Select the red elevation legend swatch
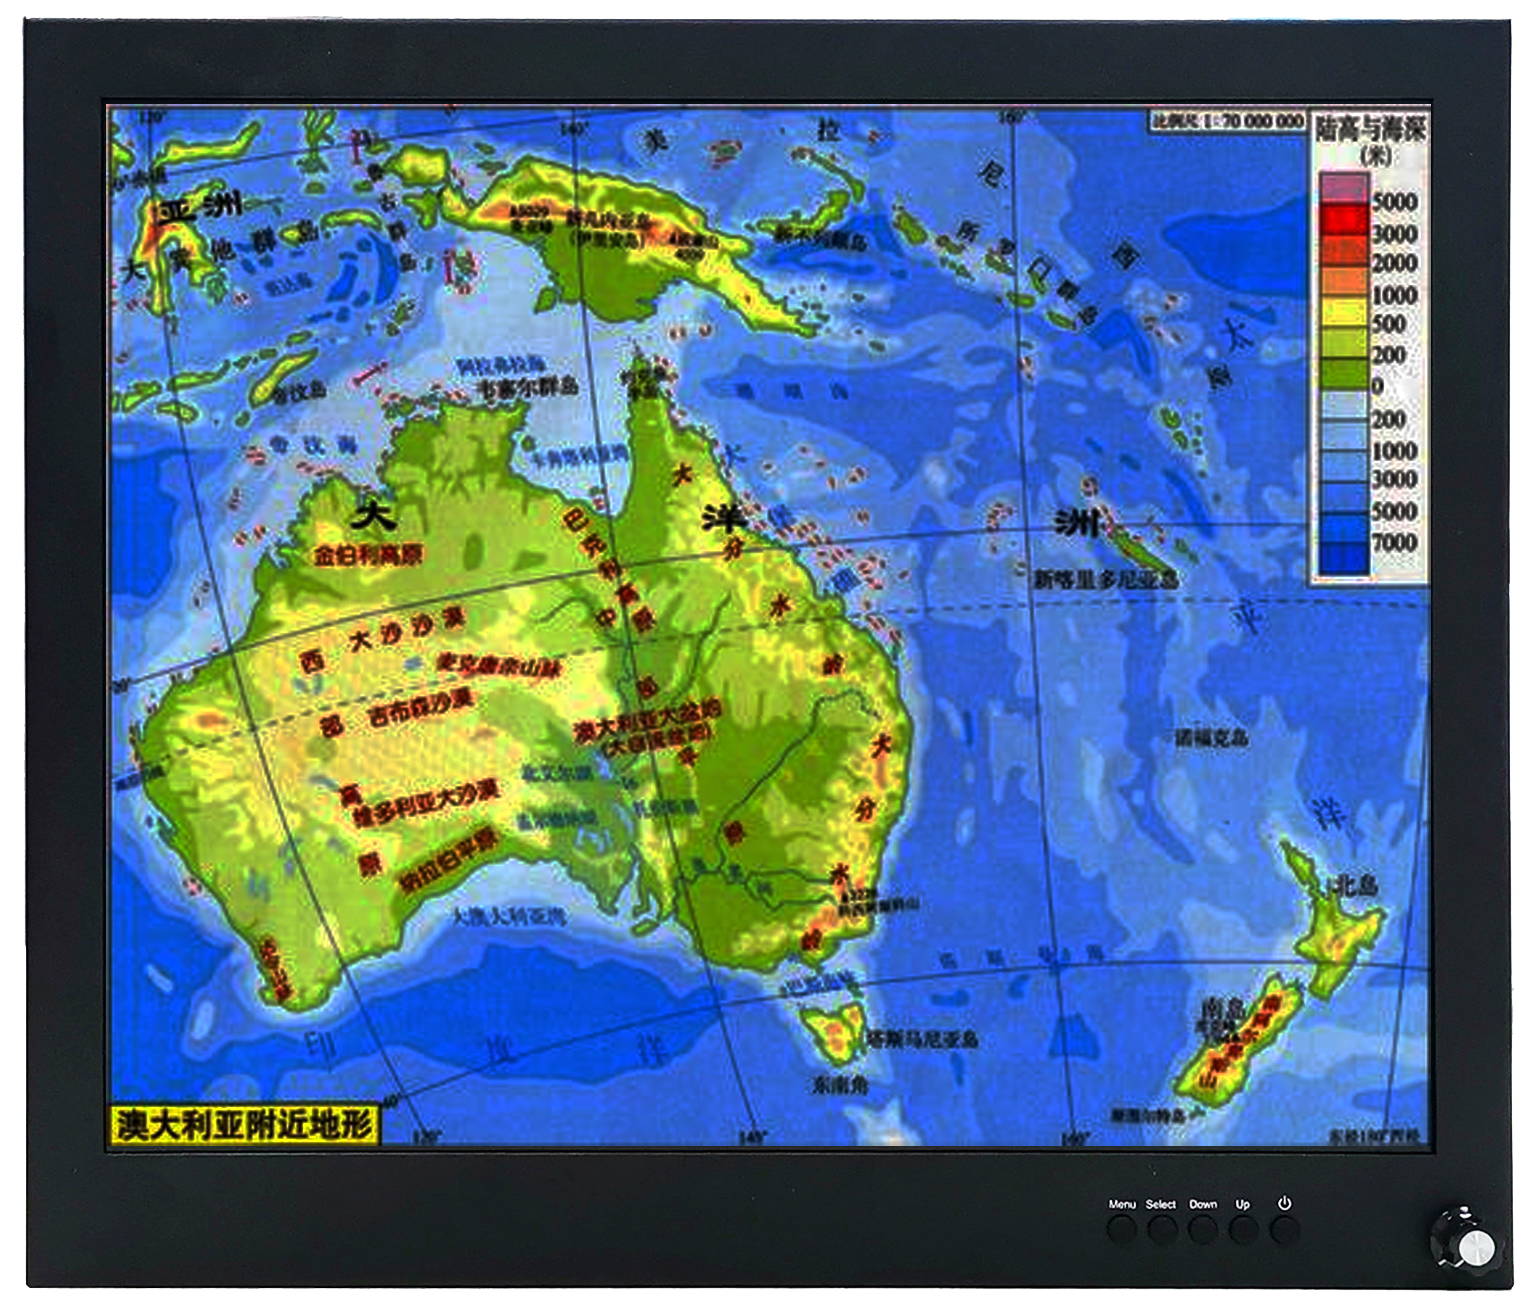 (1343, 220)
